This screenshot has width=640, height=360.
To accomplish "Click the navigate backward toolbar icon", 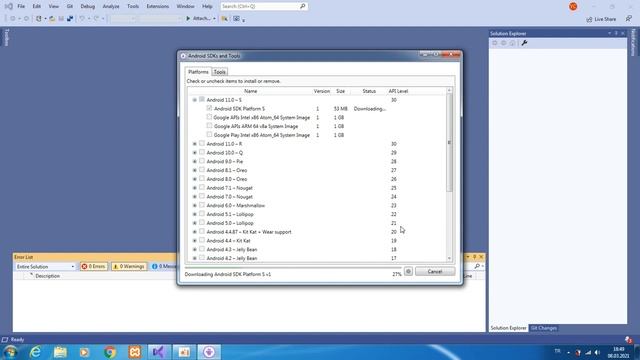I will (13, 19).
